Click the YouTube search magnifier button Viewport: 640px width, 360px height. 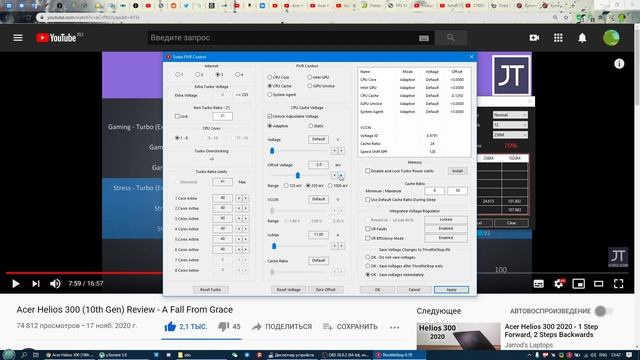[451, 38]
